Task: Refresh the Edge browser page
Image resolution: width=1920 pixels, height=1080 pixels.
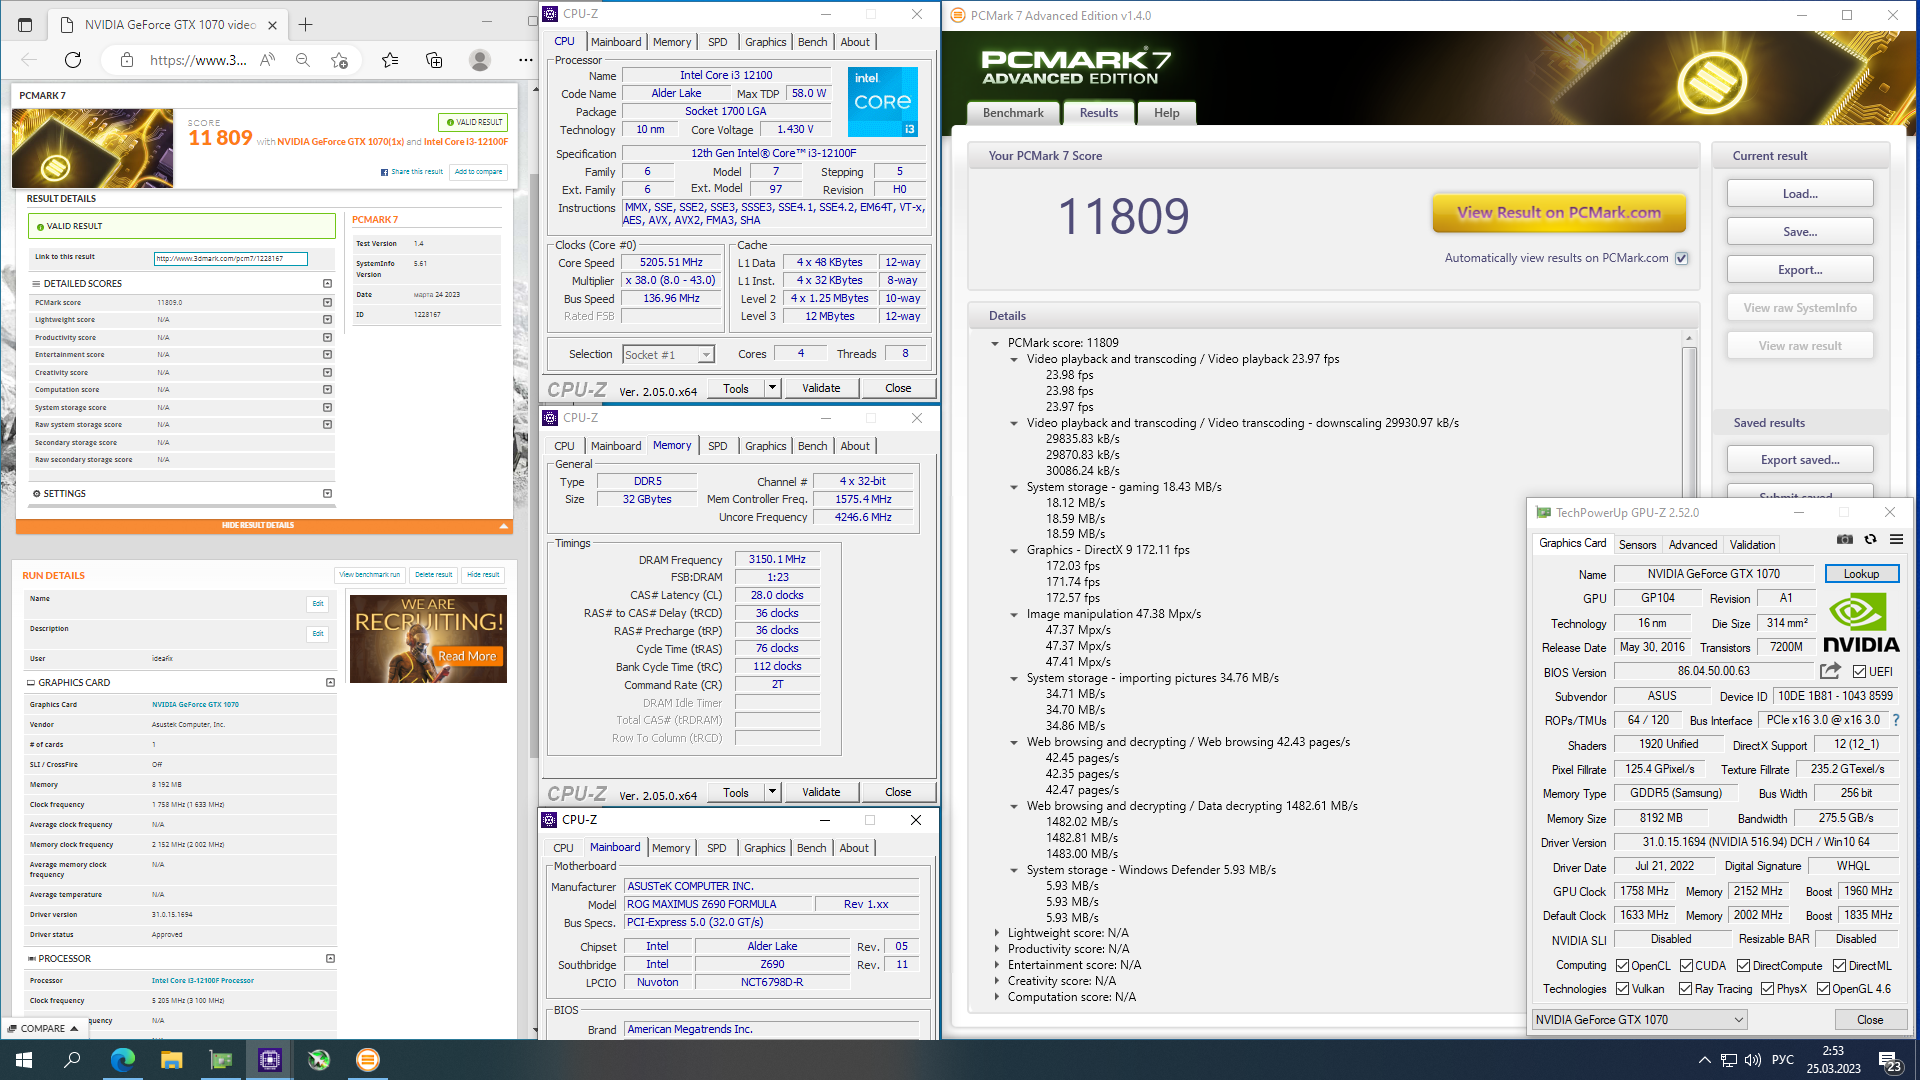Action: point(73,60)
